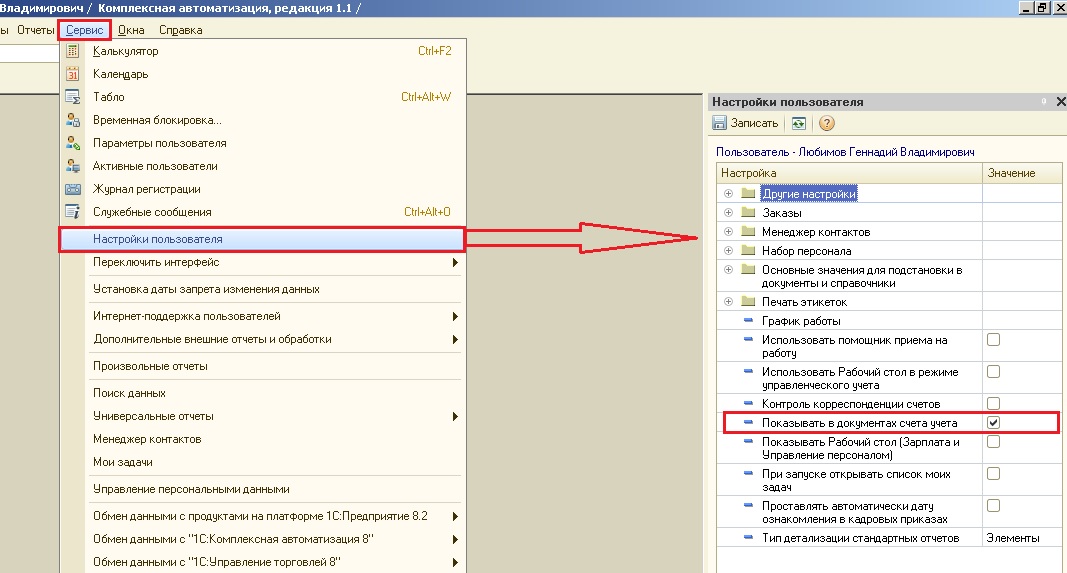This screenshot has width=1067, height=573.
Task: Click the Набор персонала folder icon
Action: 749,250
